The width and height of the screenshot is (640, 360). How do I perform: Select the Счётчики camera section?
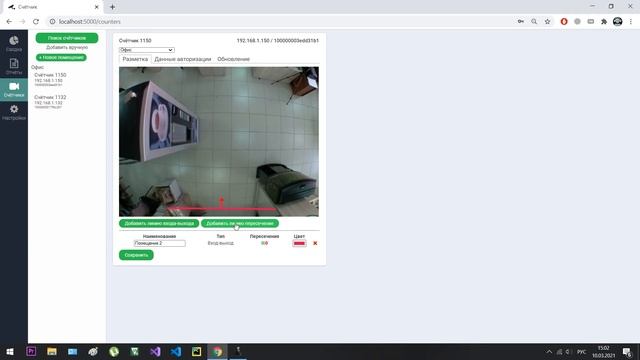coord(14,89)
